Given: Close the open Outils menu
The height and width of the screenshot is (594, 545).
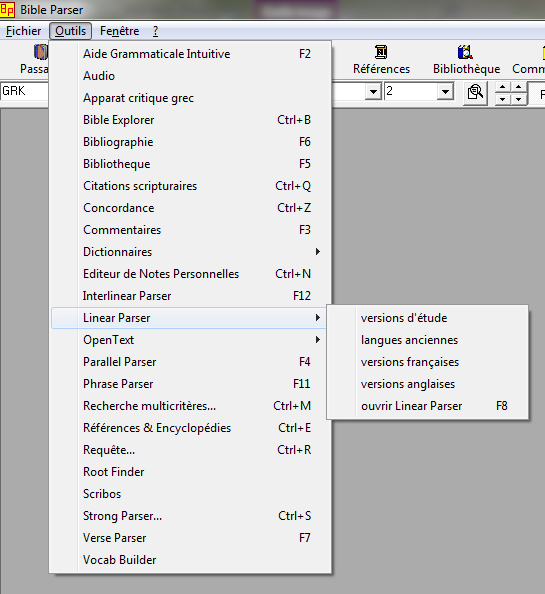Looking at the screenshot, I should [70, 31].
